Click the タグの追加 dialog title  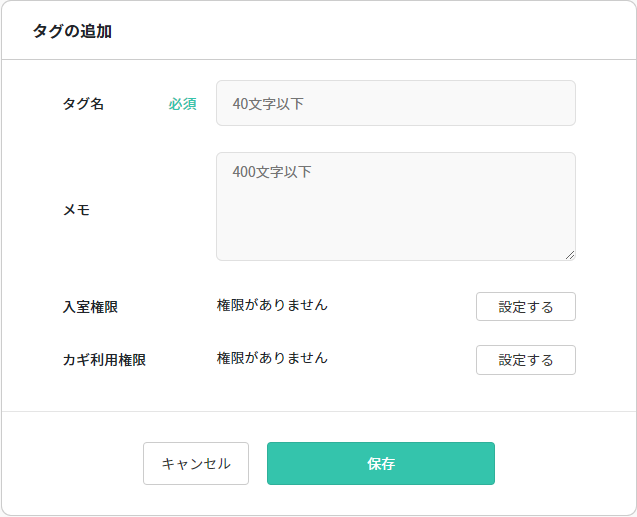click(72, 31)
